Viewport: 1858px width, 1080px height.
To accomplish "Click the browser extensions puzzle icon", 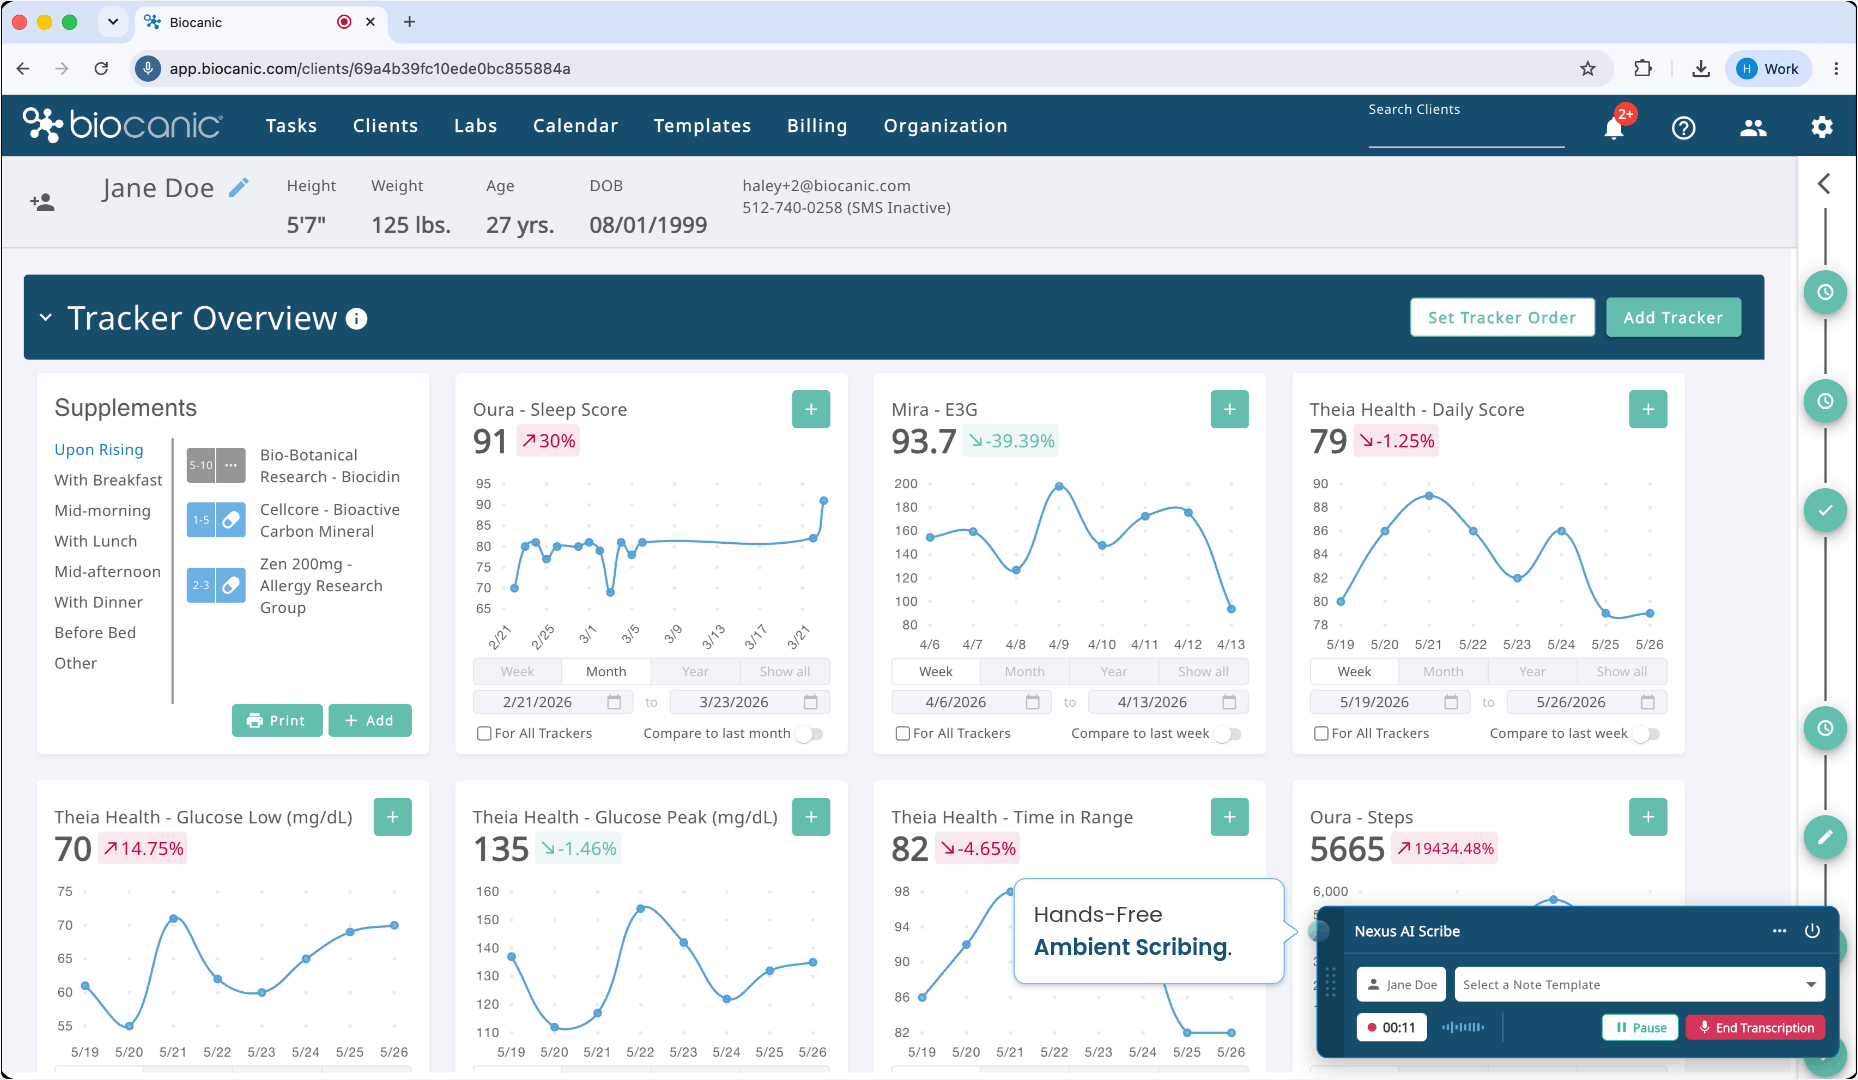I will tap(1643, 69).
